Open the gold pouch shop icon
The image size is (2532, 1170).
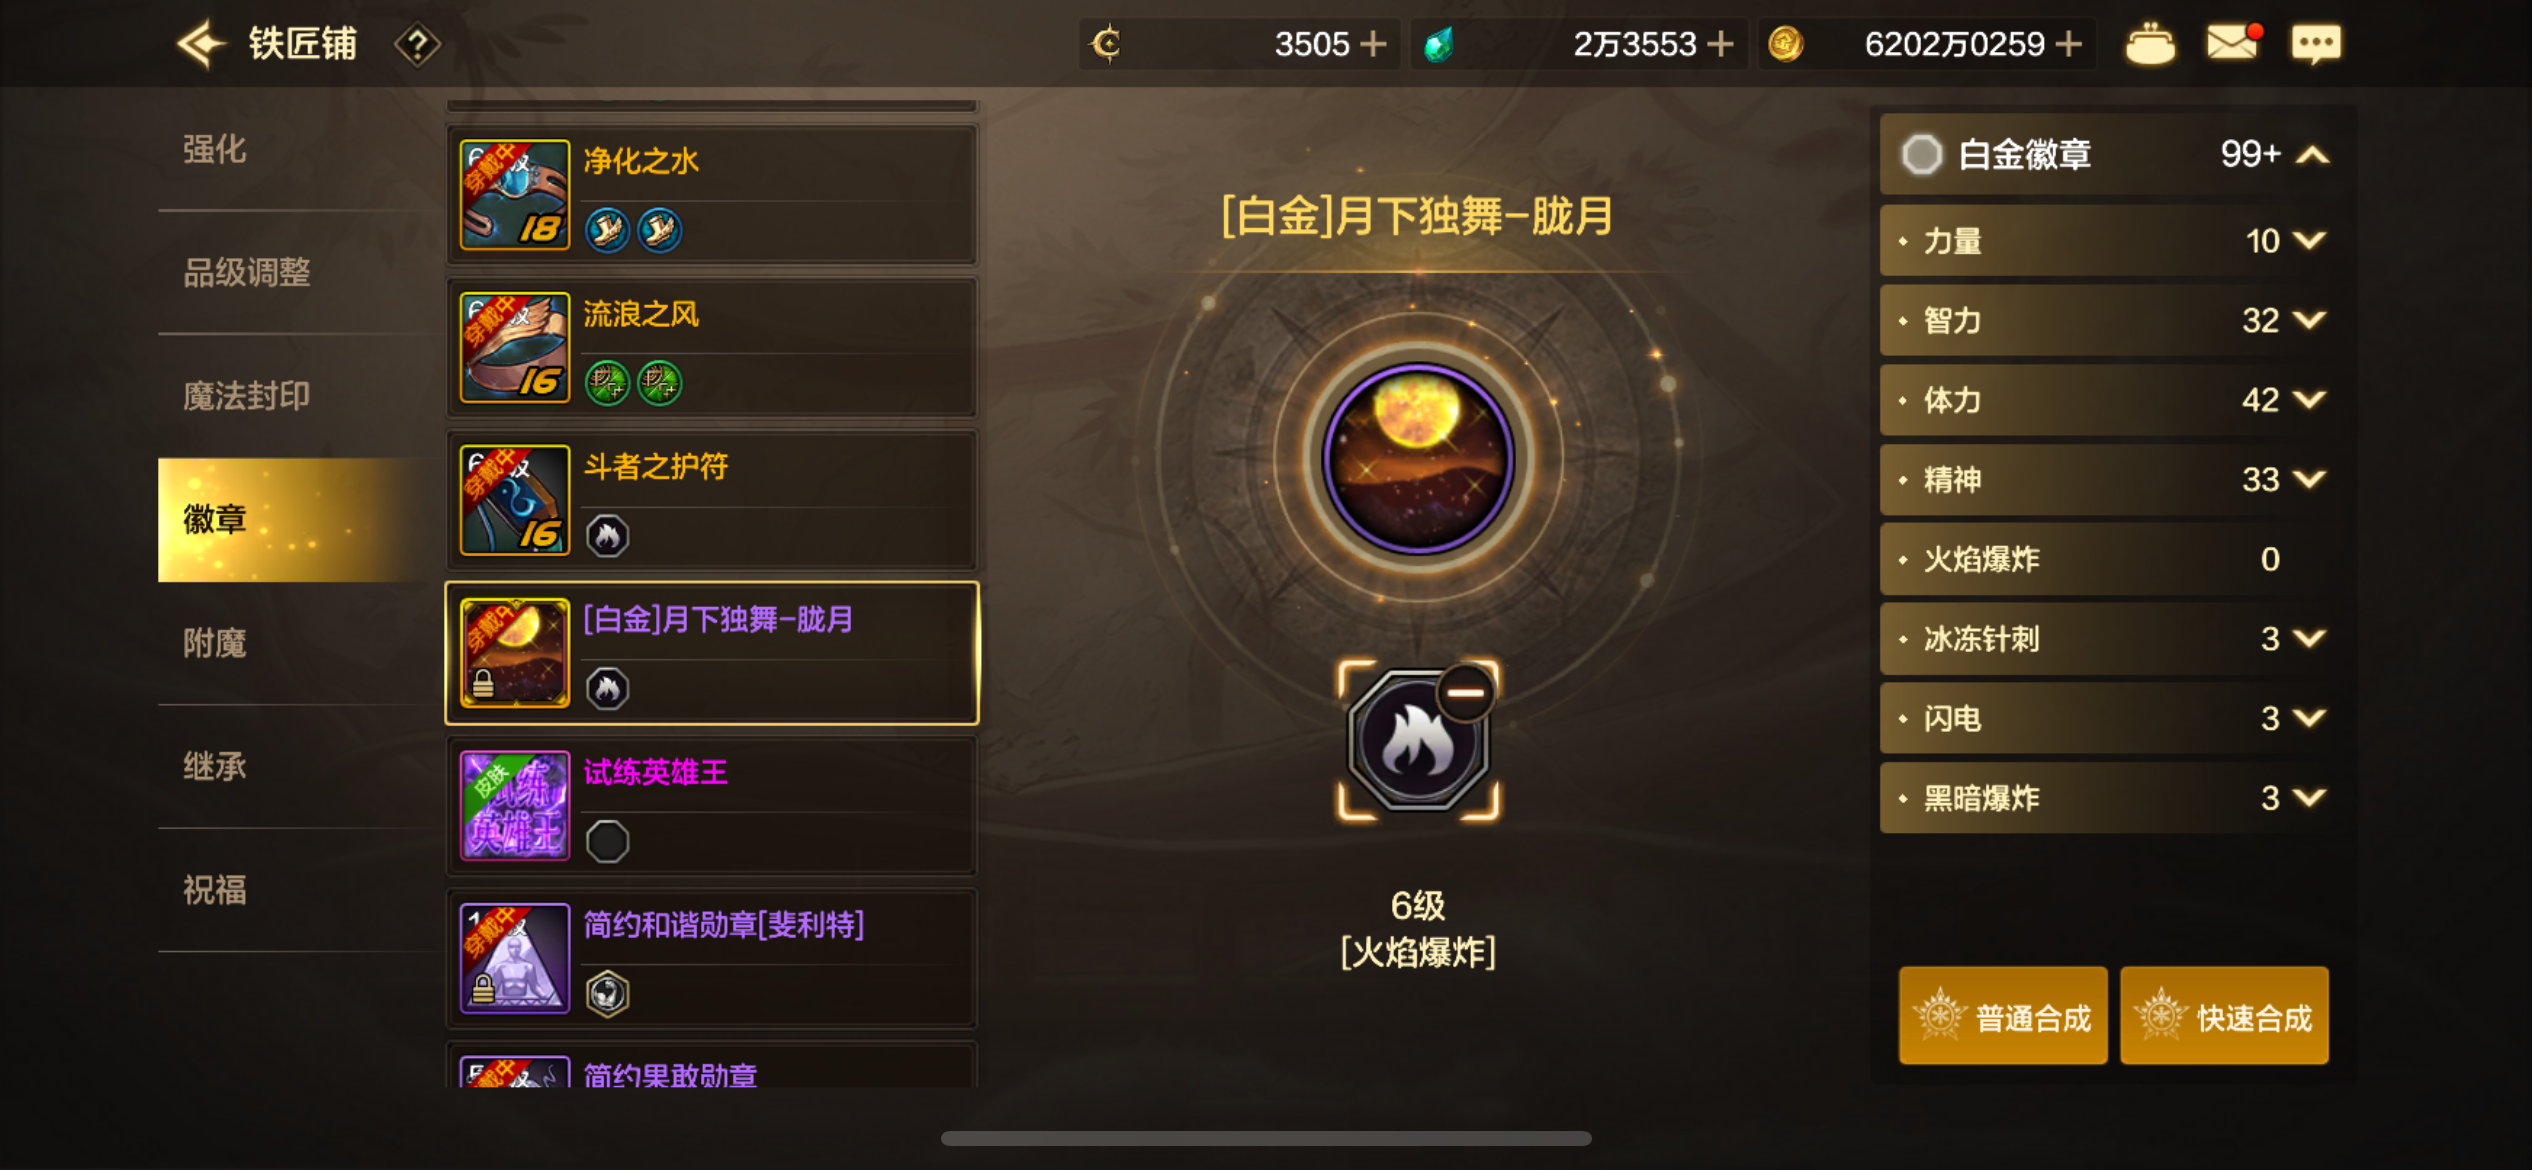tap(2150, 44)
